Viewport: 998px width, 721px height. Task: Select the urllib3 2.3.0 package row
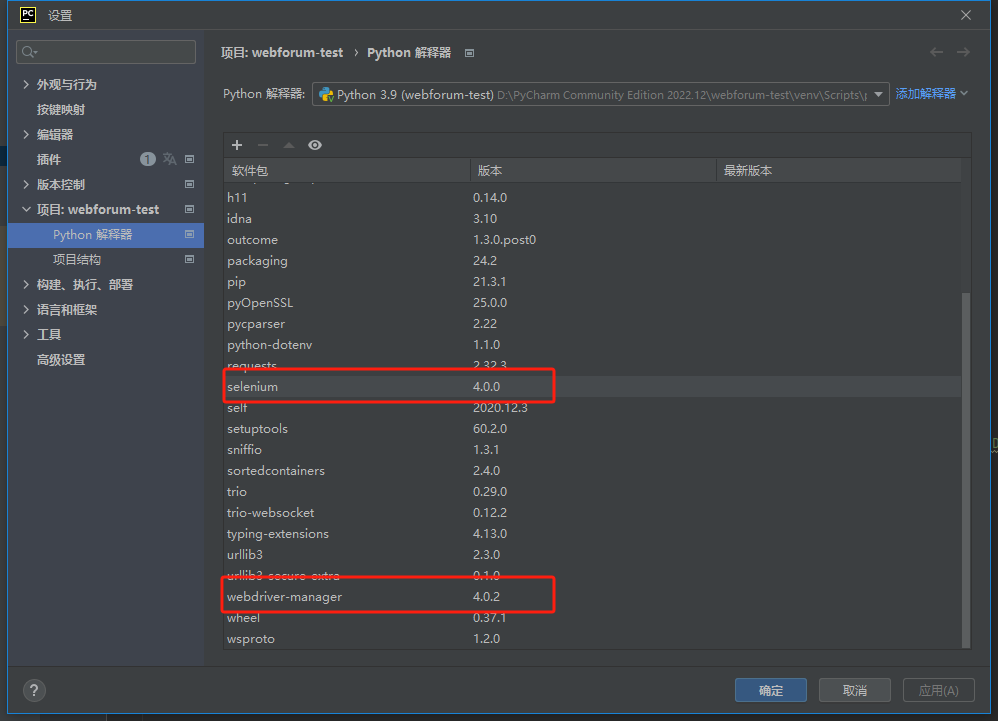[x=592, y=554]
